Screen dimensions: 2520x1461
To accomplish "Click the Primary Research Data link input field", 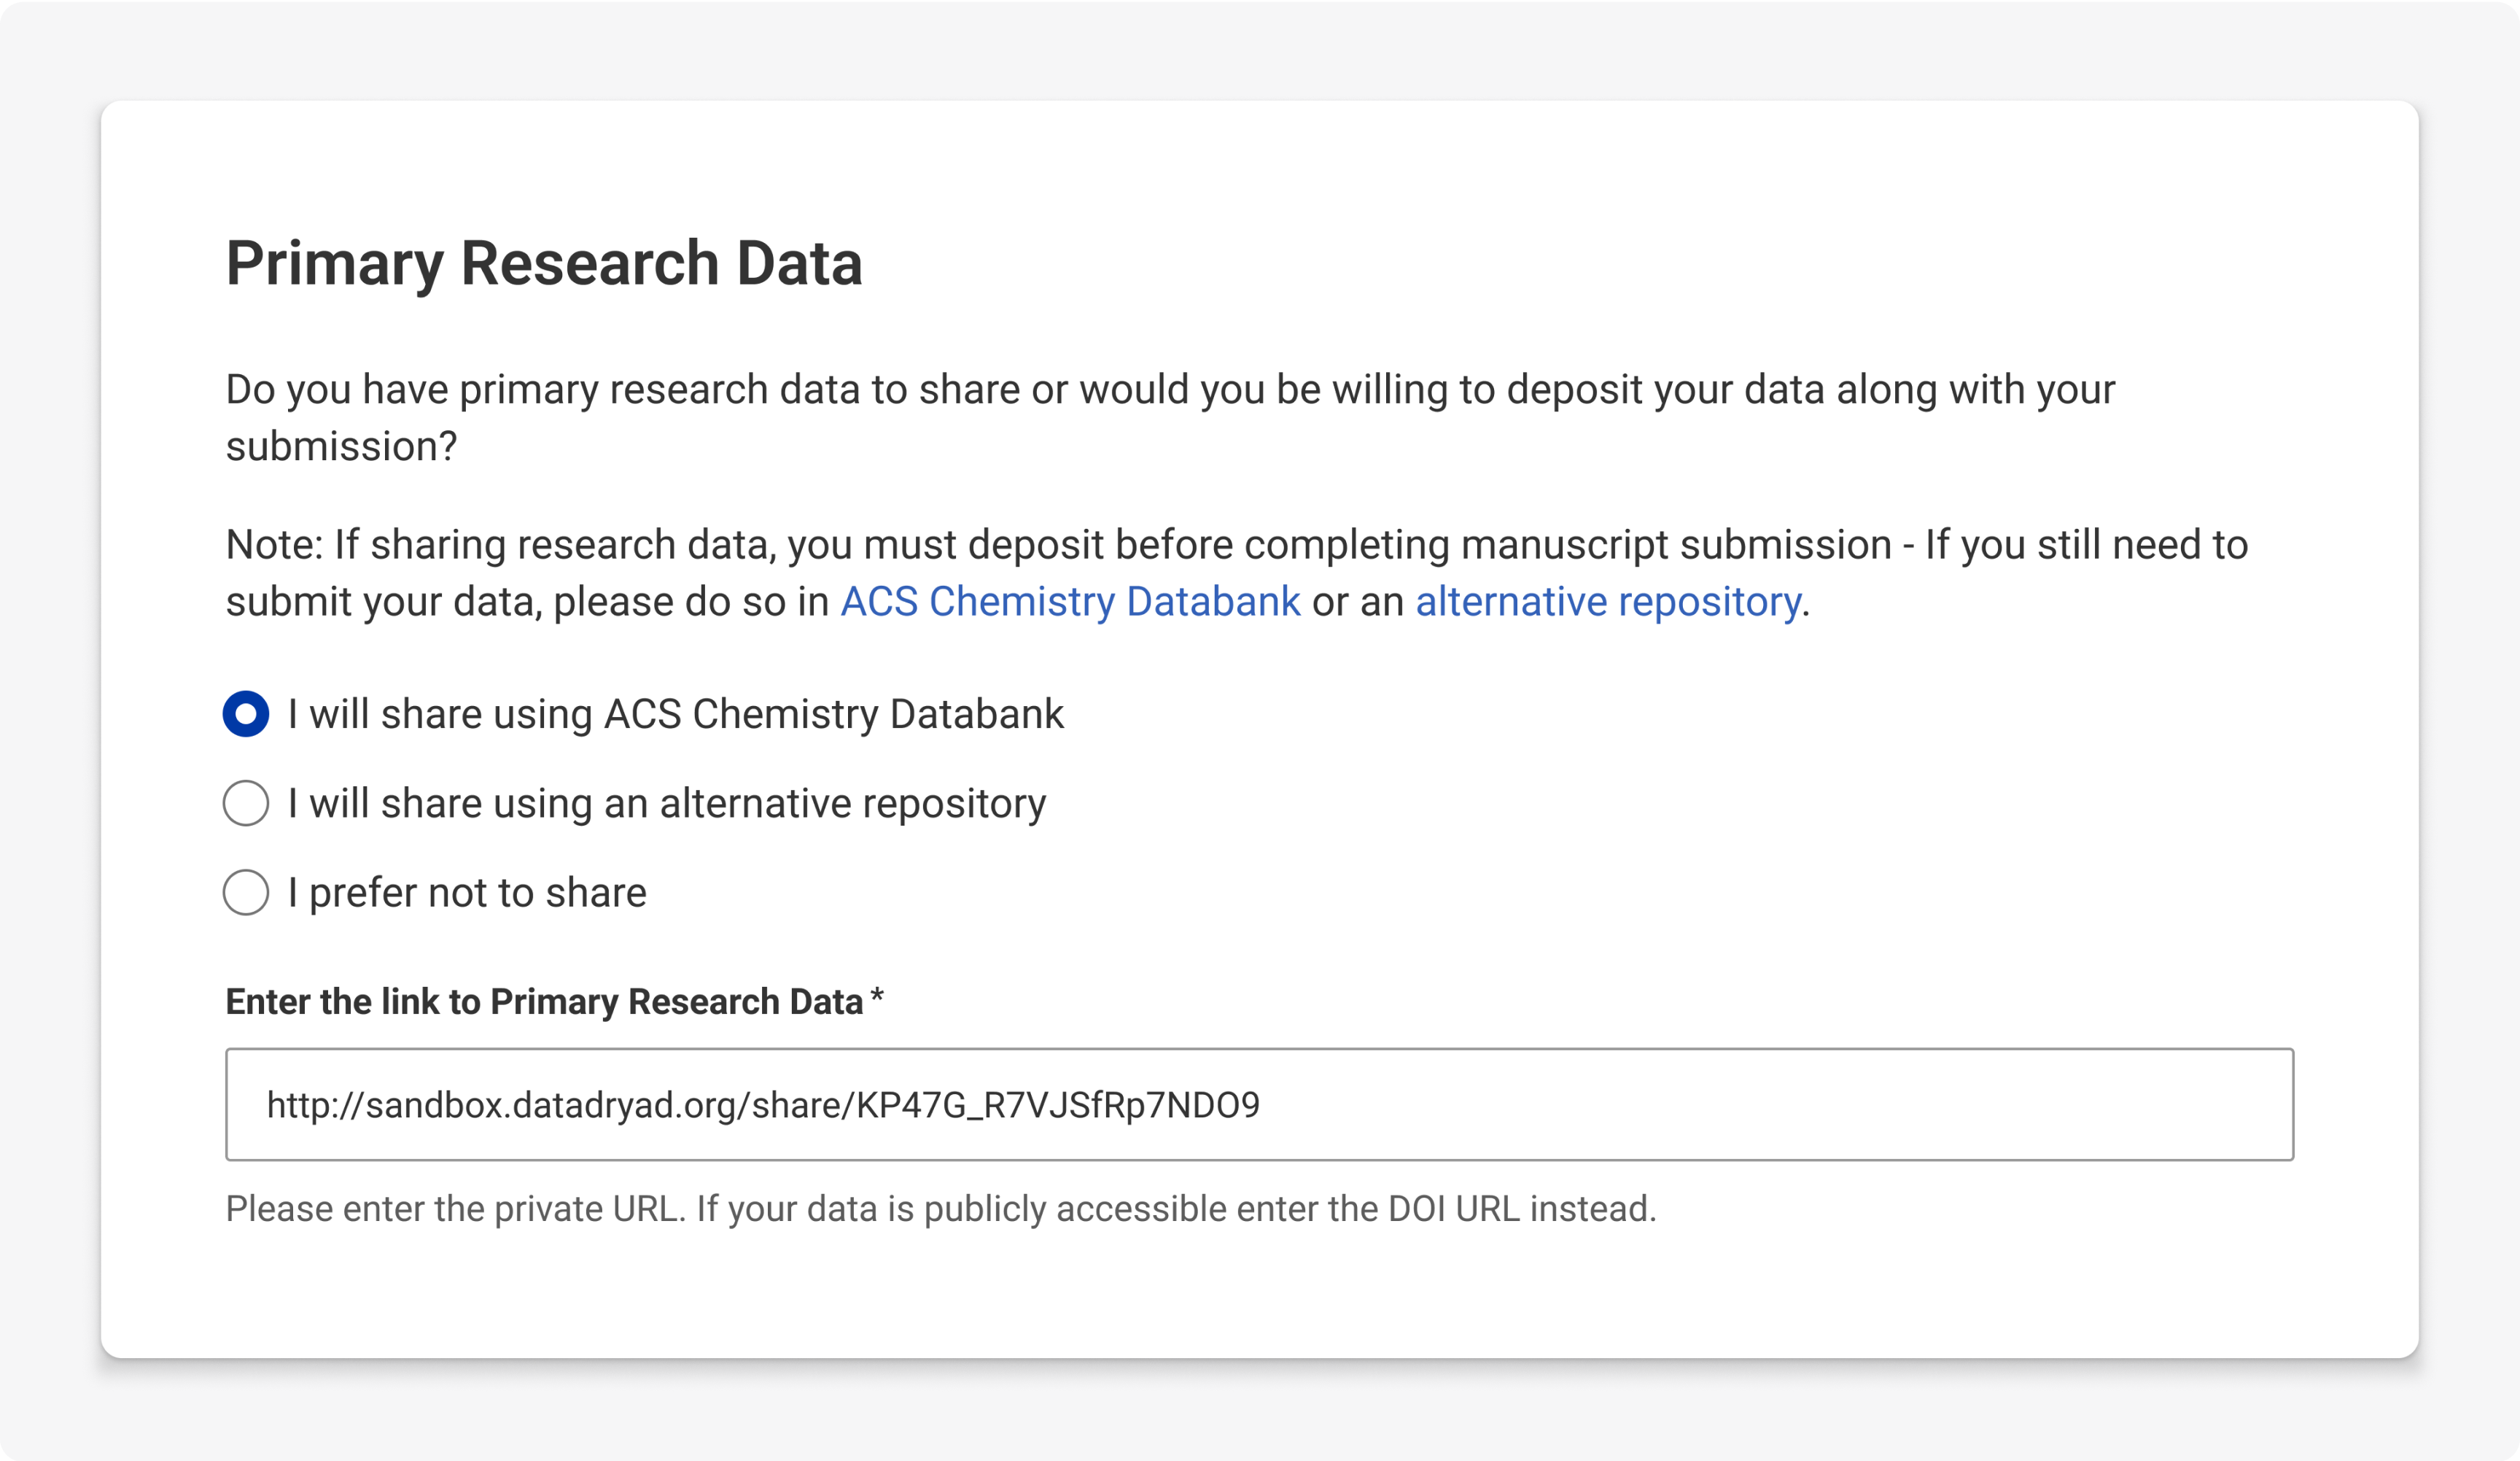I will pos(1259,1104).
